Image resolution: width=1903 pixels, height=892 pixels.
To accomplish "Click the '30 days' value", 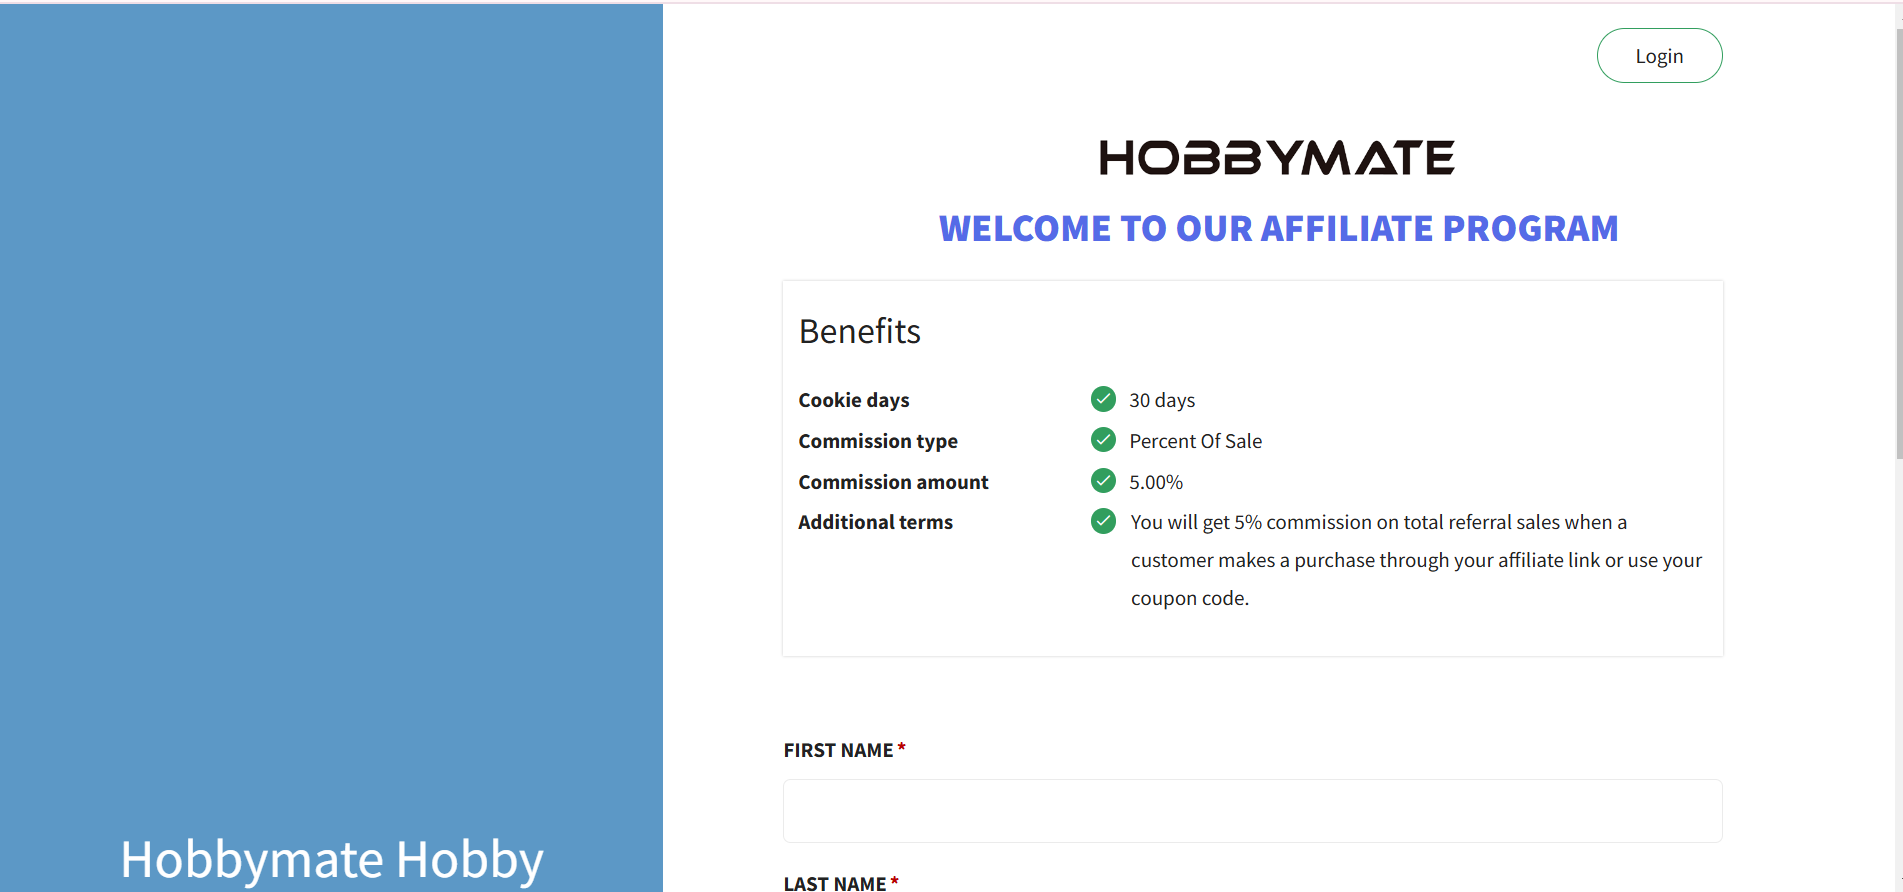I will (x=1162, y=400).
